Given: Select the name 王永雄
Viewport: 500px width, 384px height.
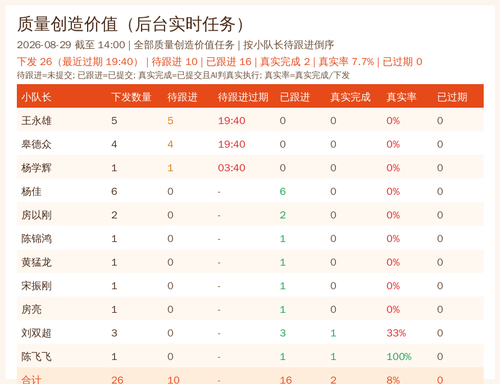Looking at the screenshot, I should click(36, 121).
